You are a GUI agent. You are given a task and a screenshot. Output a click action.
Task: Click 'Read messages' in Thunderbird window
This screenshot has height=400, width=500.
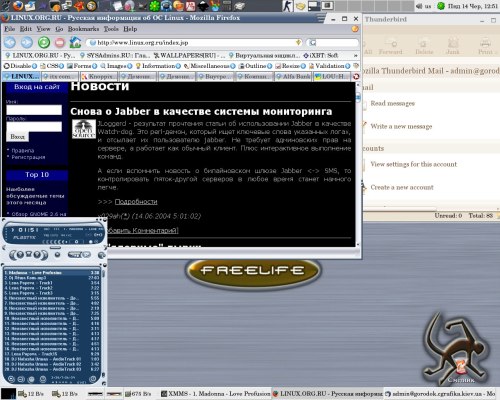point(392,103)
